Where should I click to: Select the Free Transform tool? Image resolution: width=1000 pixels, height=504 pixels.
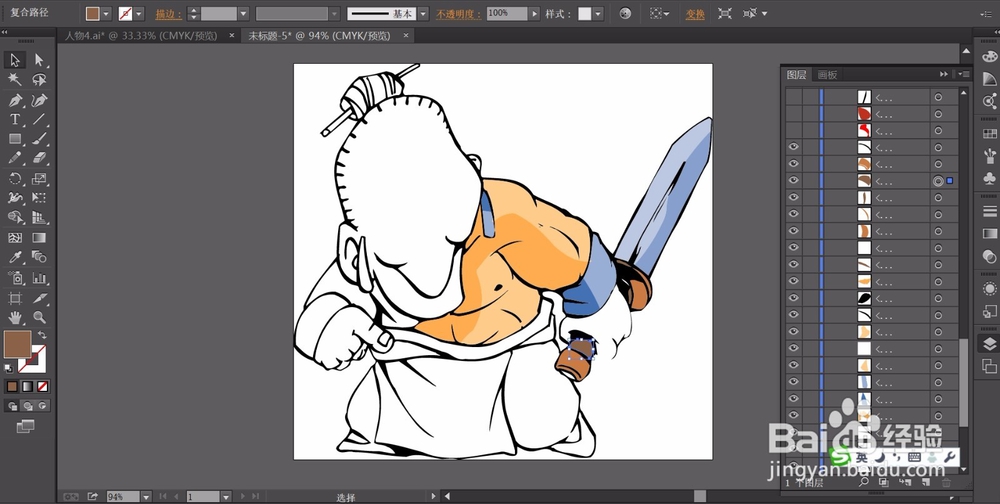pos(39,198)
